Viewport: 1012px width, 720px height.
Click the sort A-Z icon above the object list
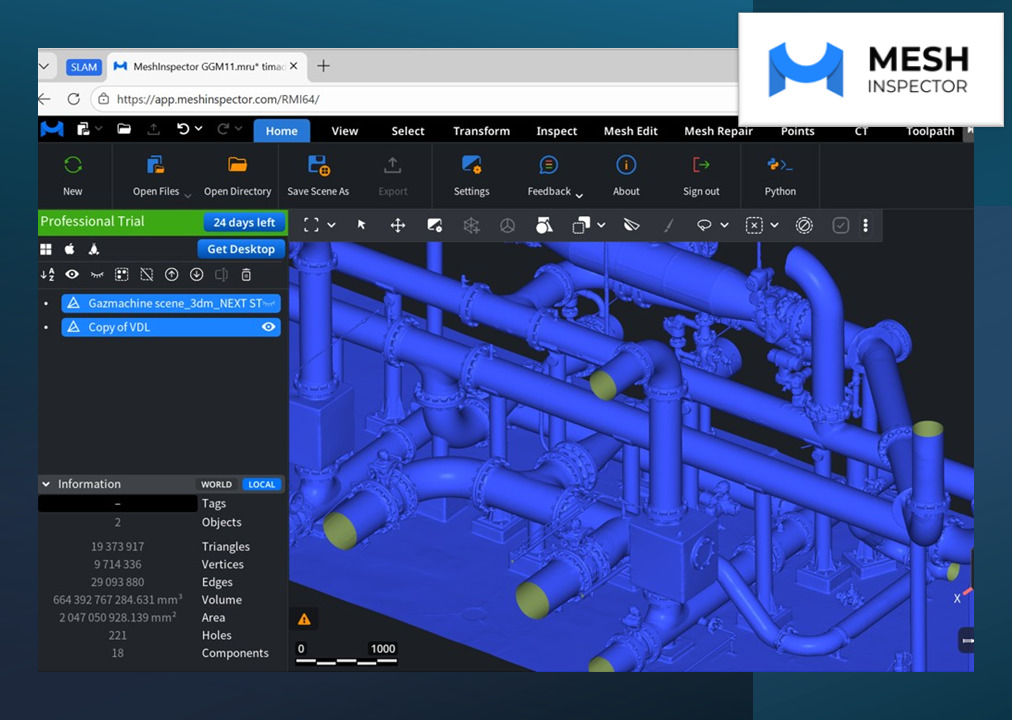click(x=47, y=274)
